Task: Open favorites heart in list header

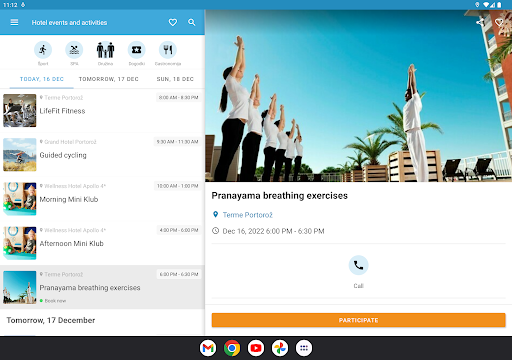Action: pyautogui.click(x=173, y=22)
